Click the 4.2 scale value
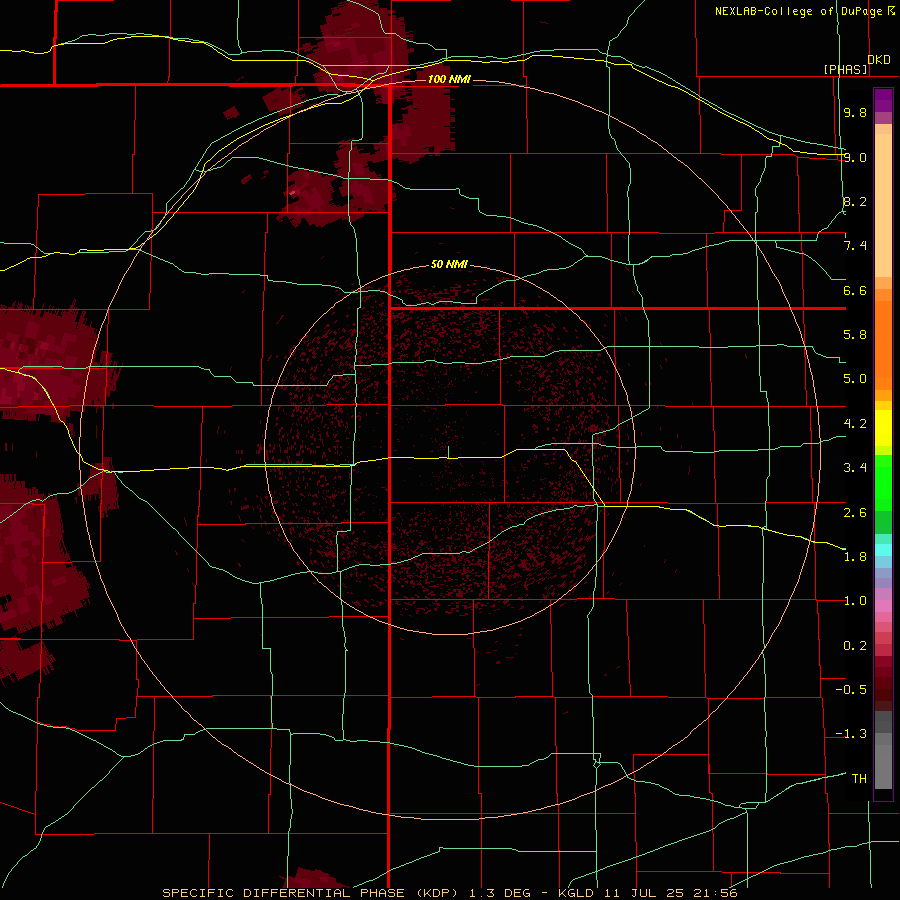Image resolution: width=900 pixels, height=900 pixels. pyautogui.click(x=855, y=424)
